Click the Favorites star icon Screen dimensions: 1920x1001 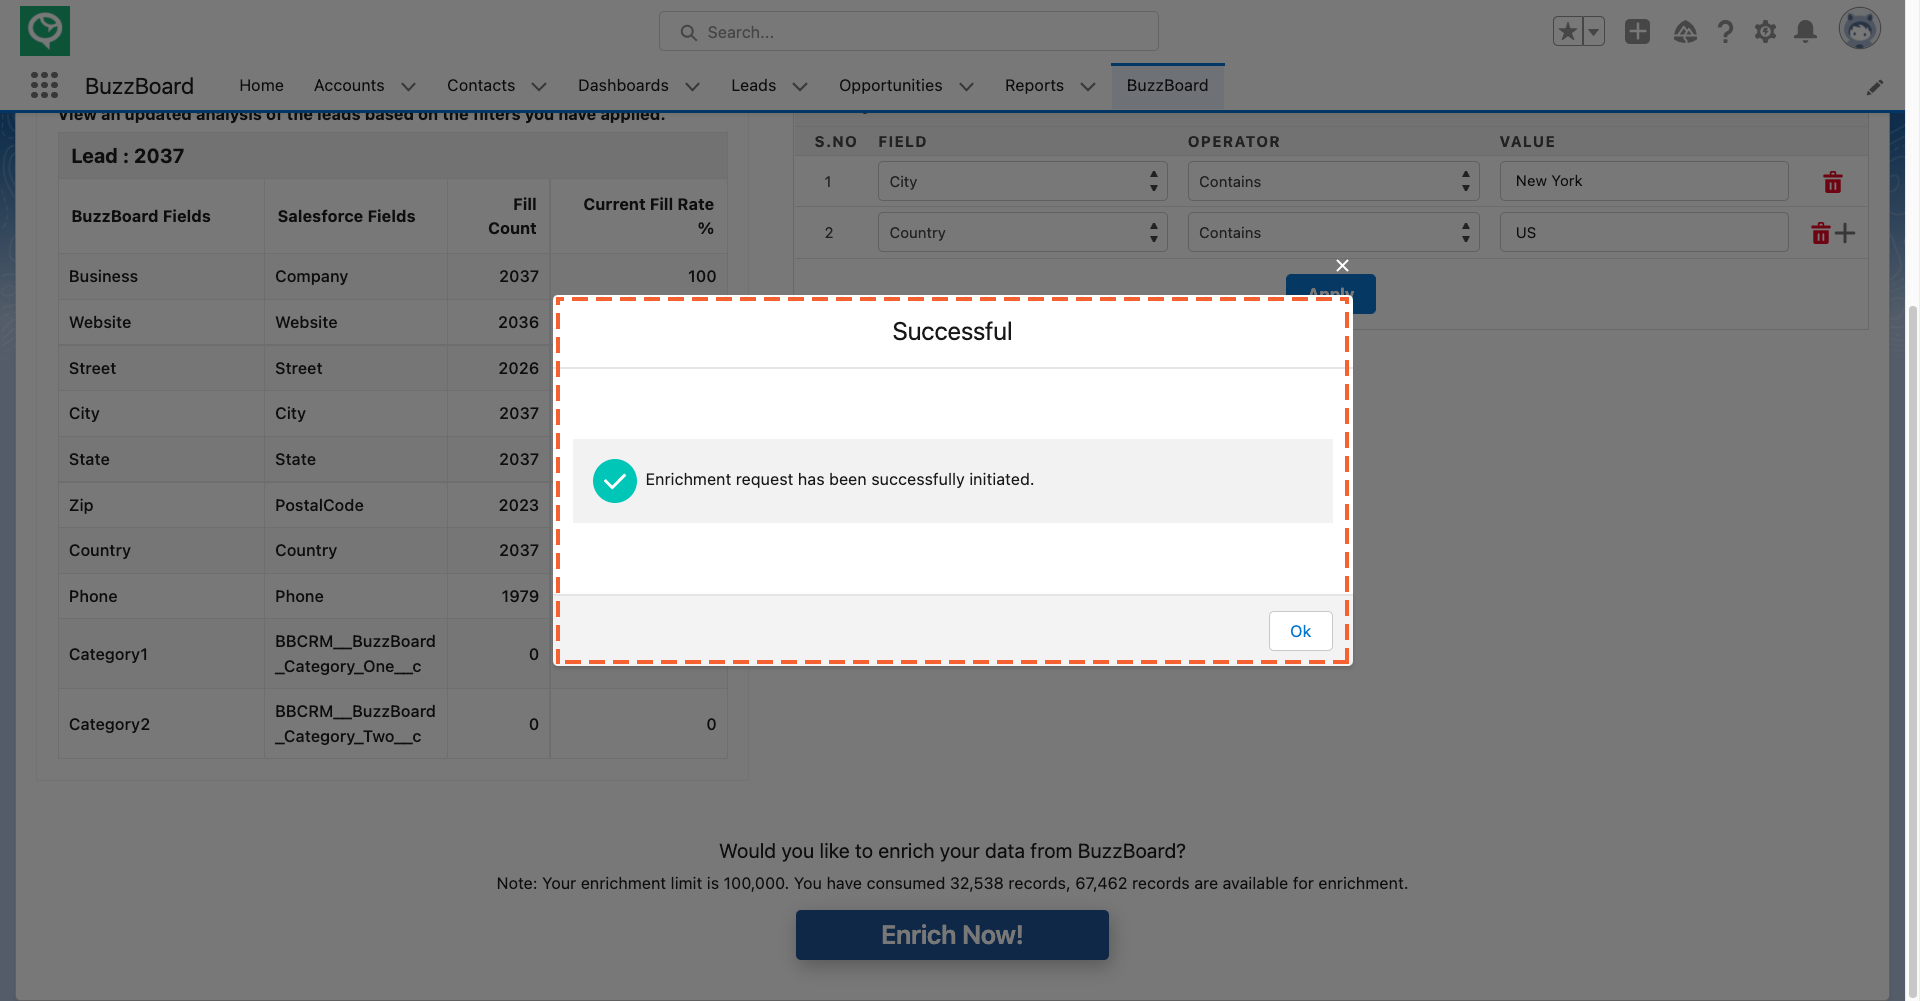coord(1567,32)
